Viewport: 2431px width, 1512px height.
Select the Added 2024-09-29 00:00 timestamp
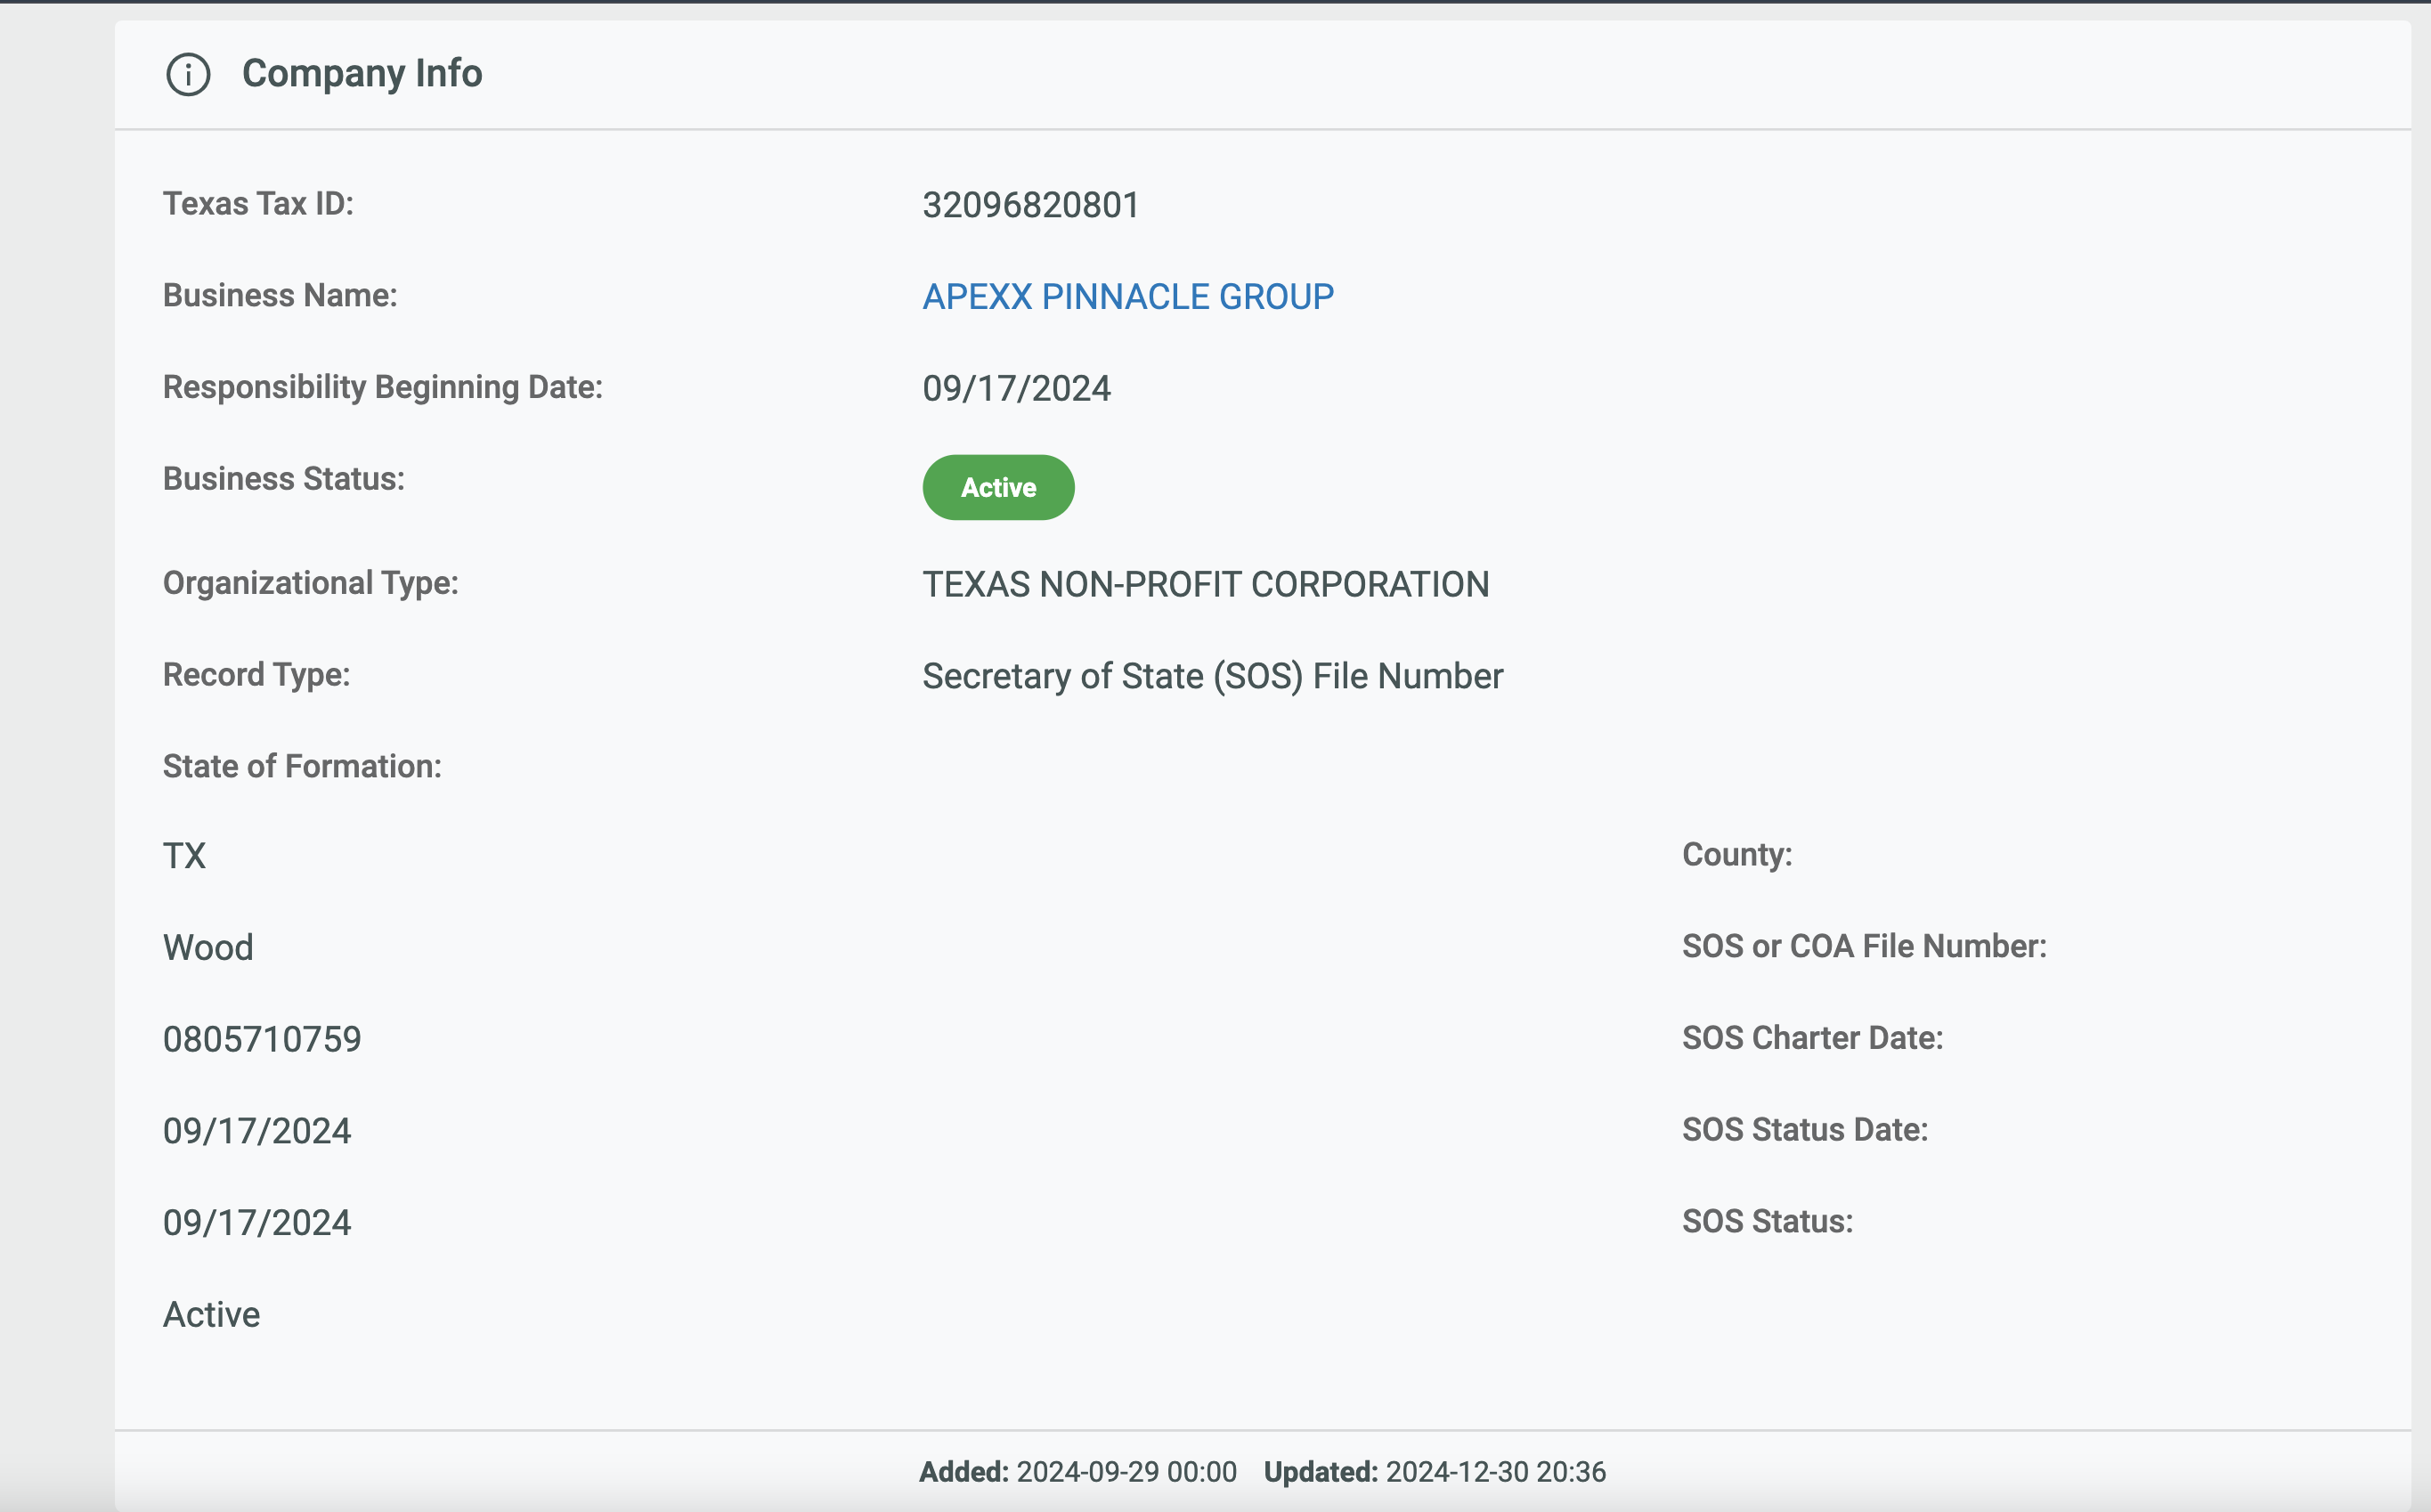coord(1078,1472)
